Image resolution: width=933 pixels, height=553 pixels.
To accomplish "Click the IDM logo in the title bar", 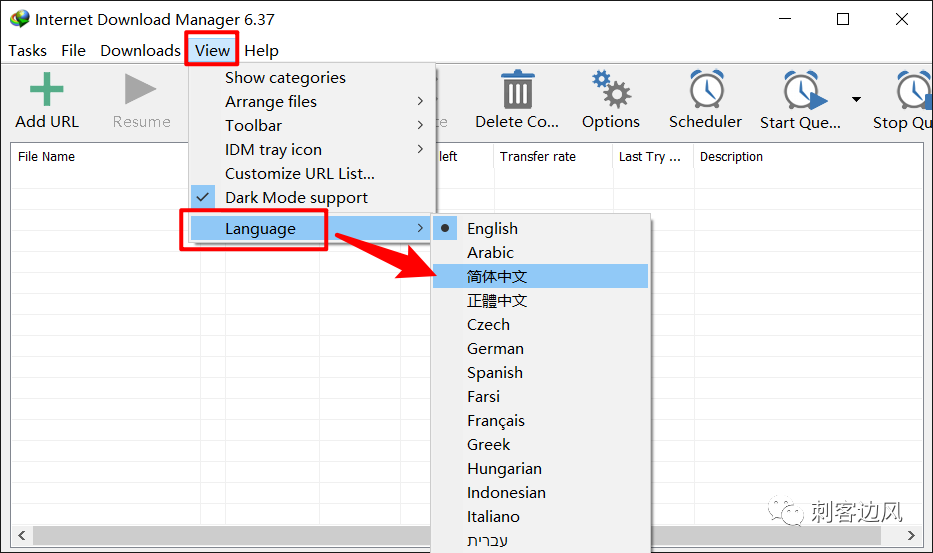I will [20, 19].
